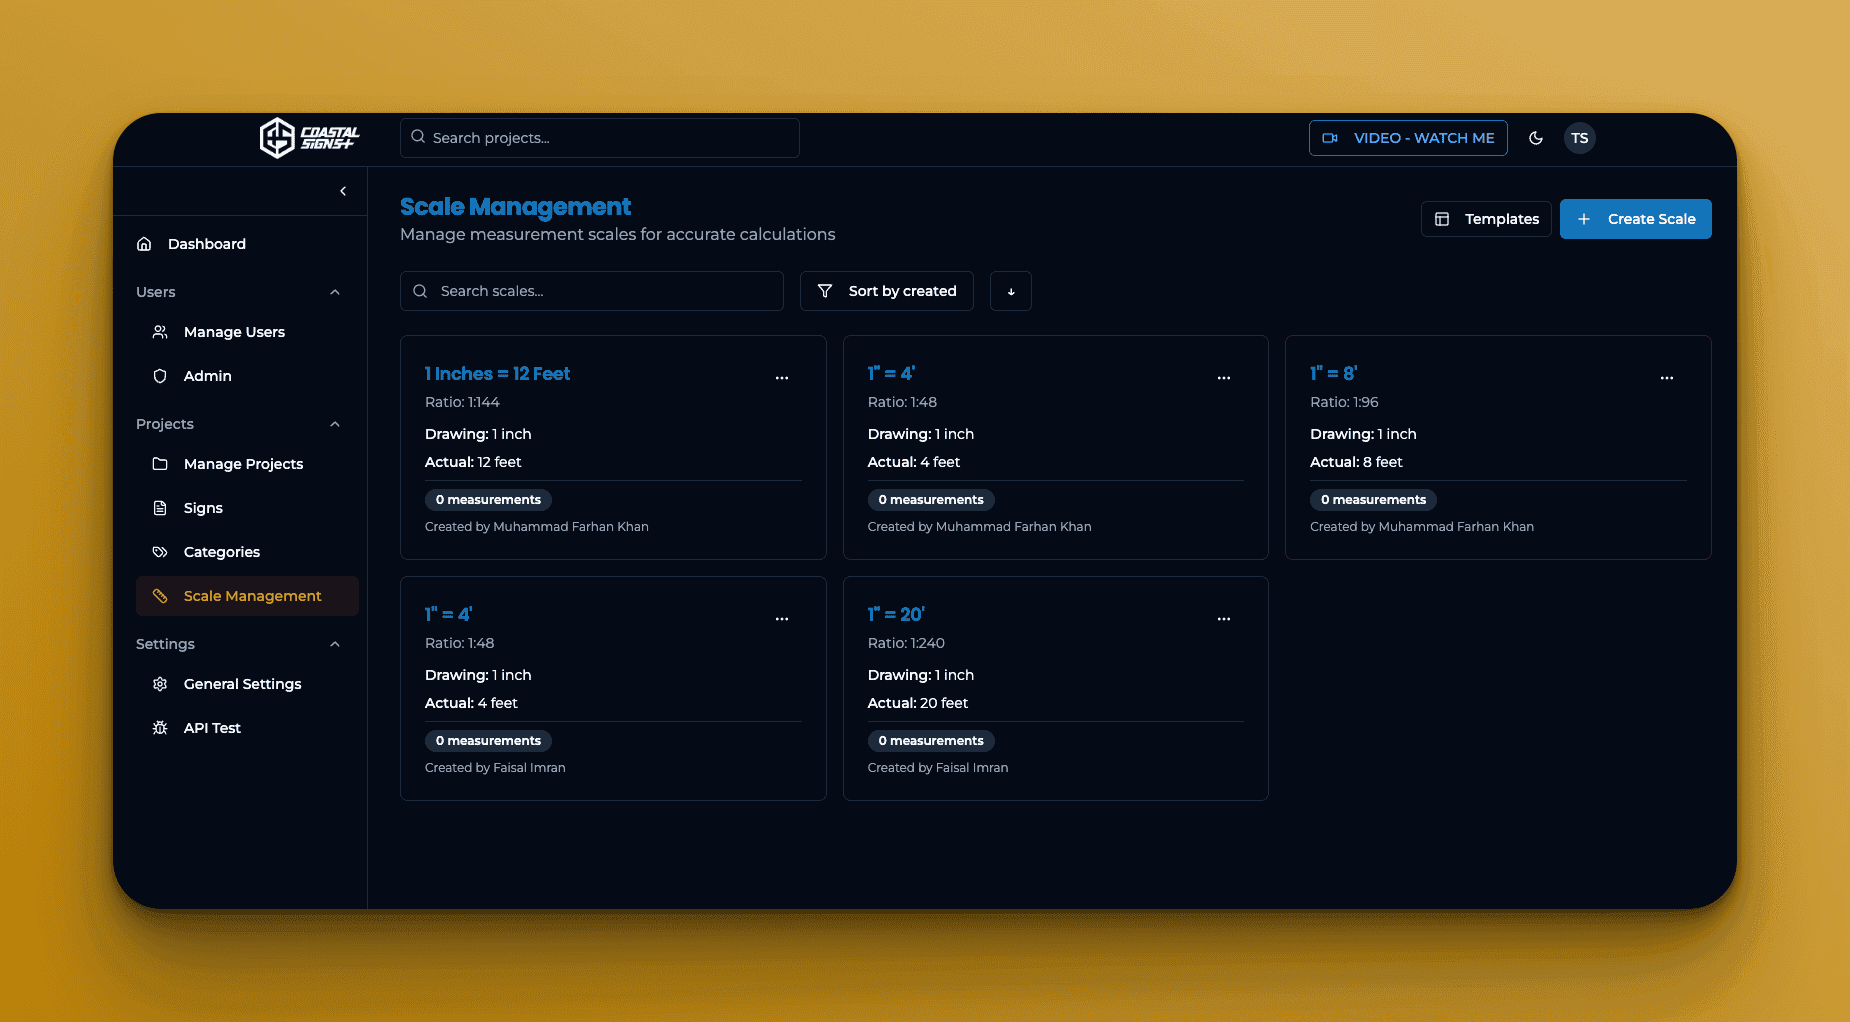Open Manage Projects
The width and height of the screenshot is (1850, 1022).
(247, 464)
